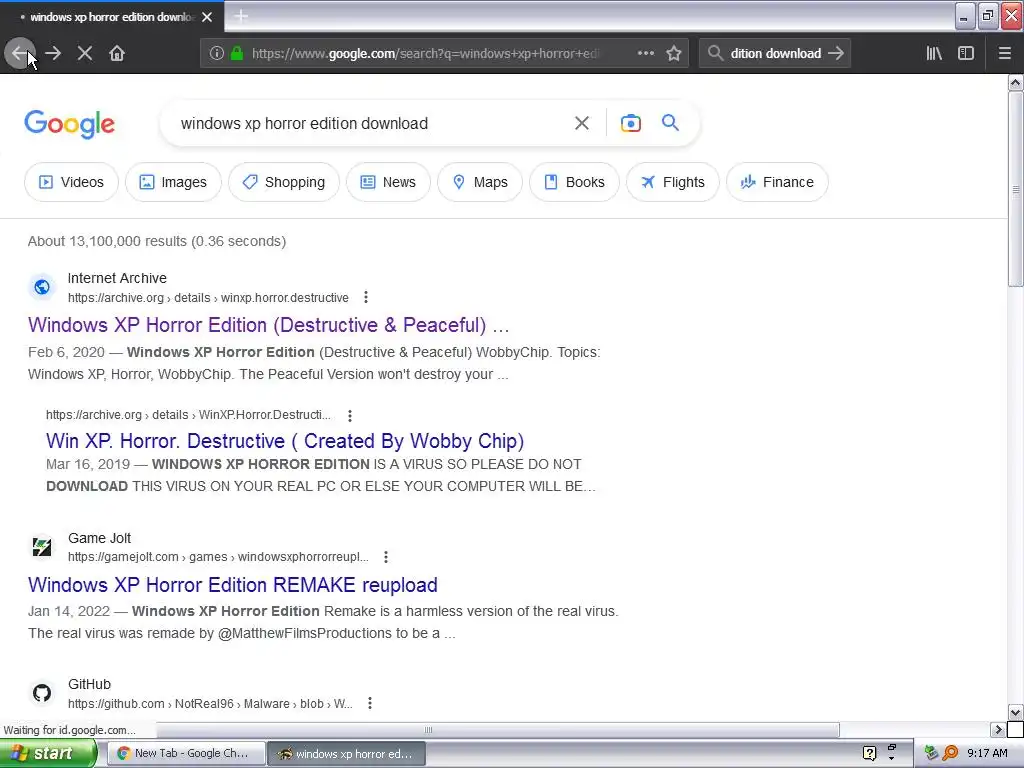Open the Library bookshelf icon

click(x=934, y=53)
